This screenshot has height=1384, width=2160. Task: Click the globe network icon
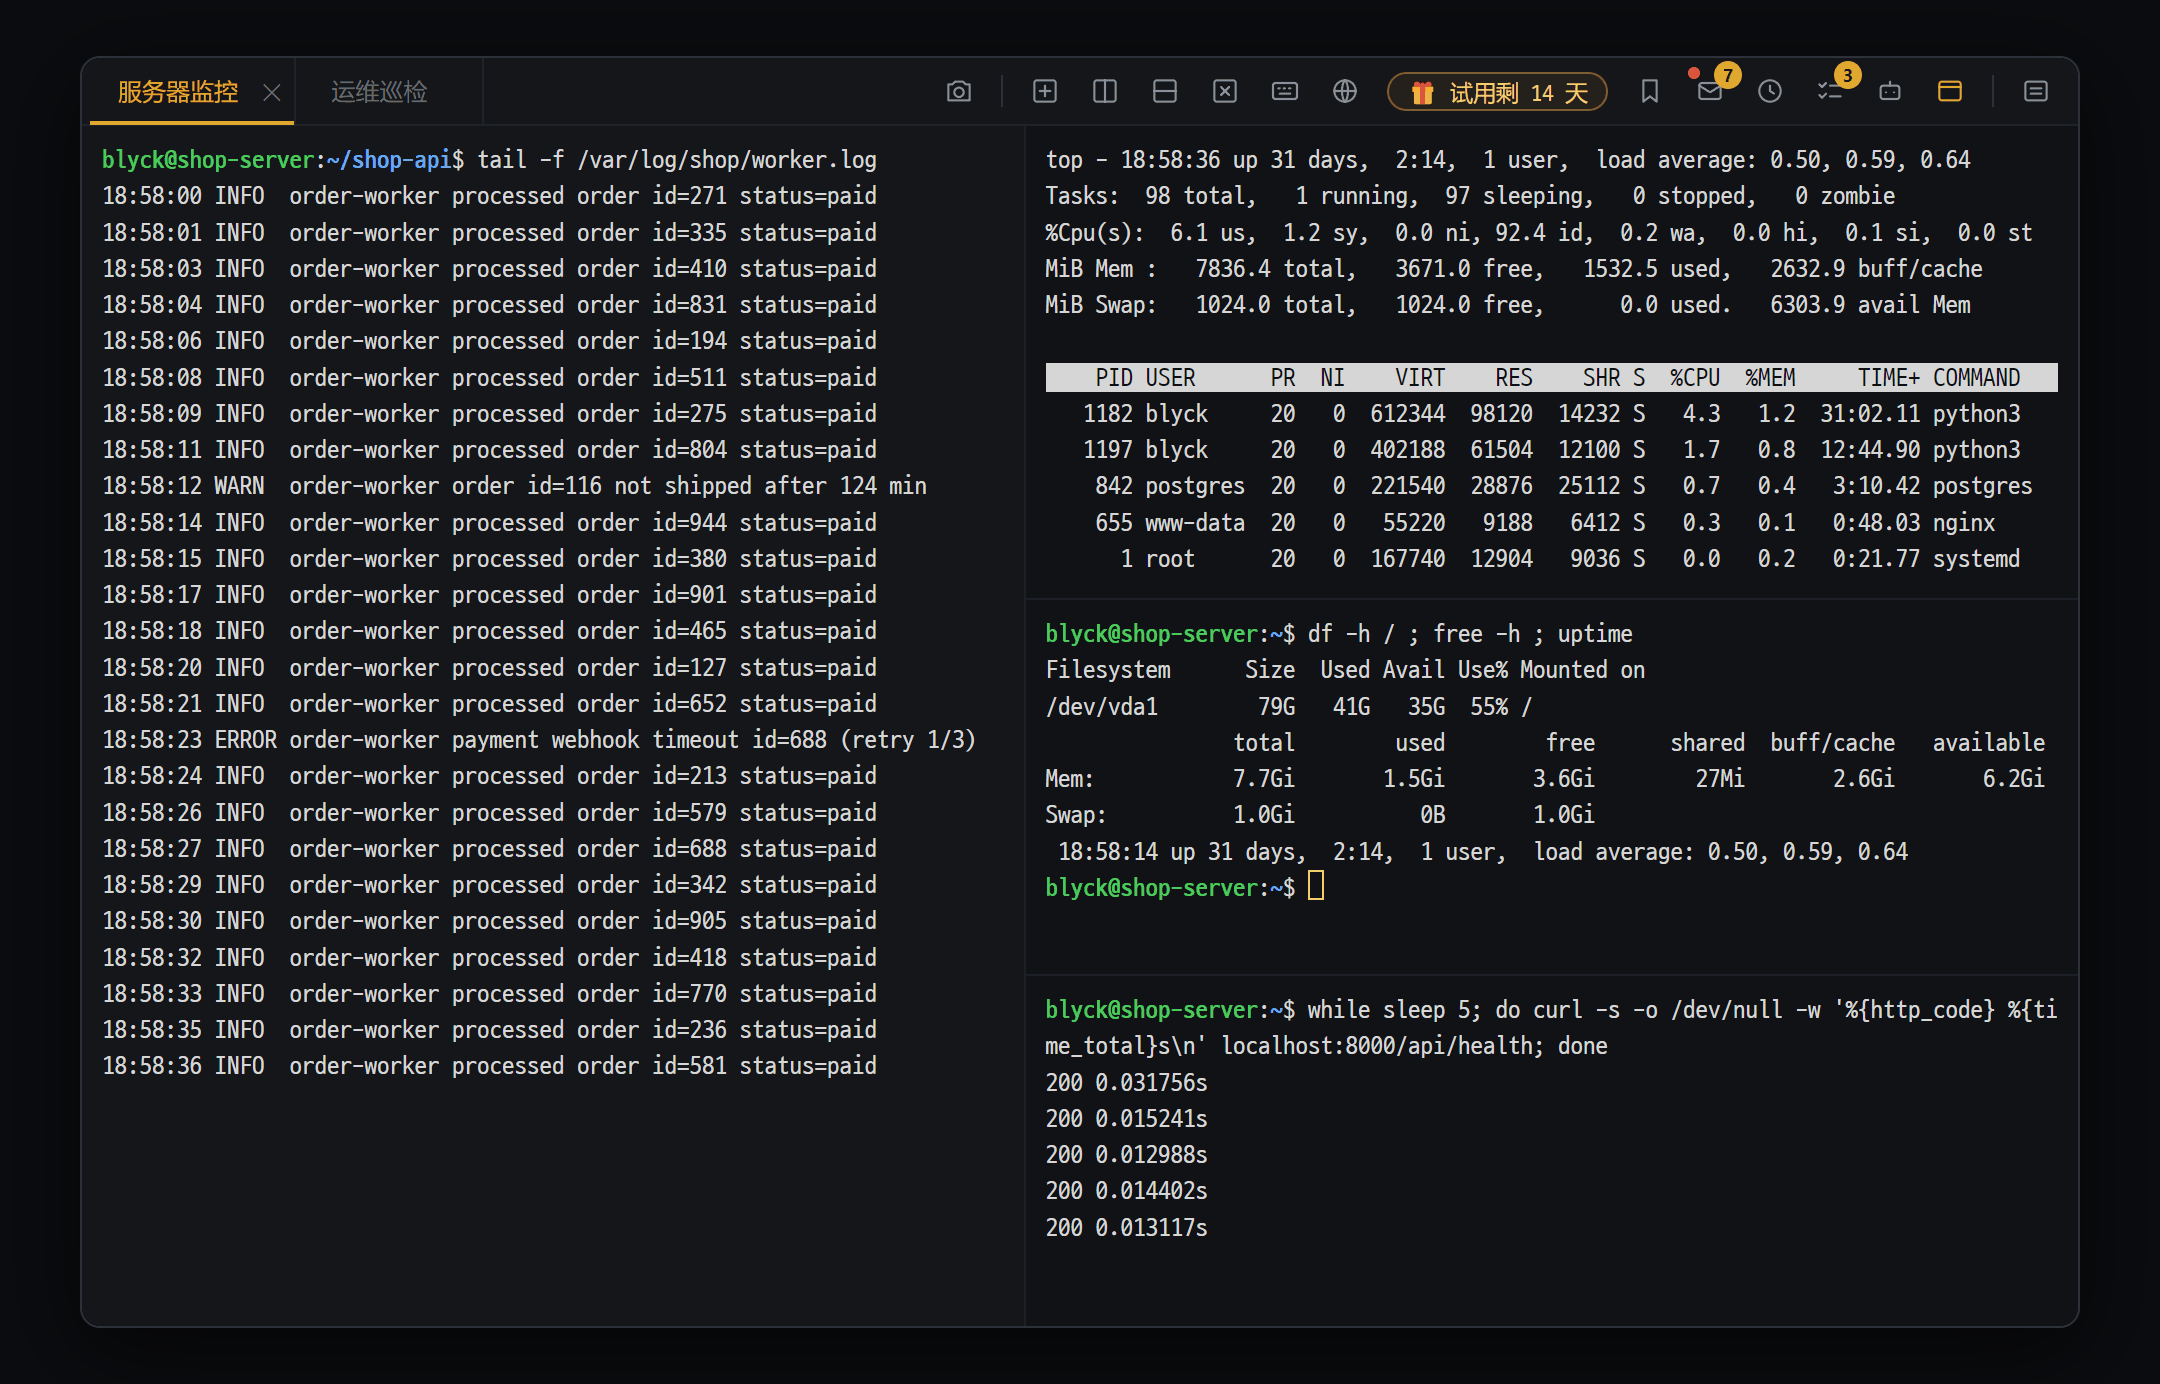(1344, 92)
